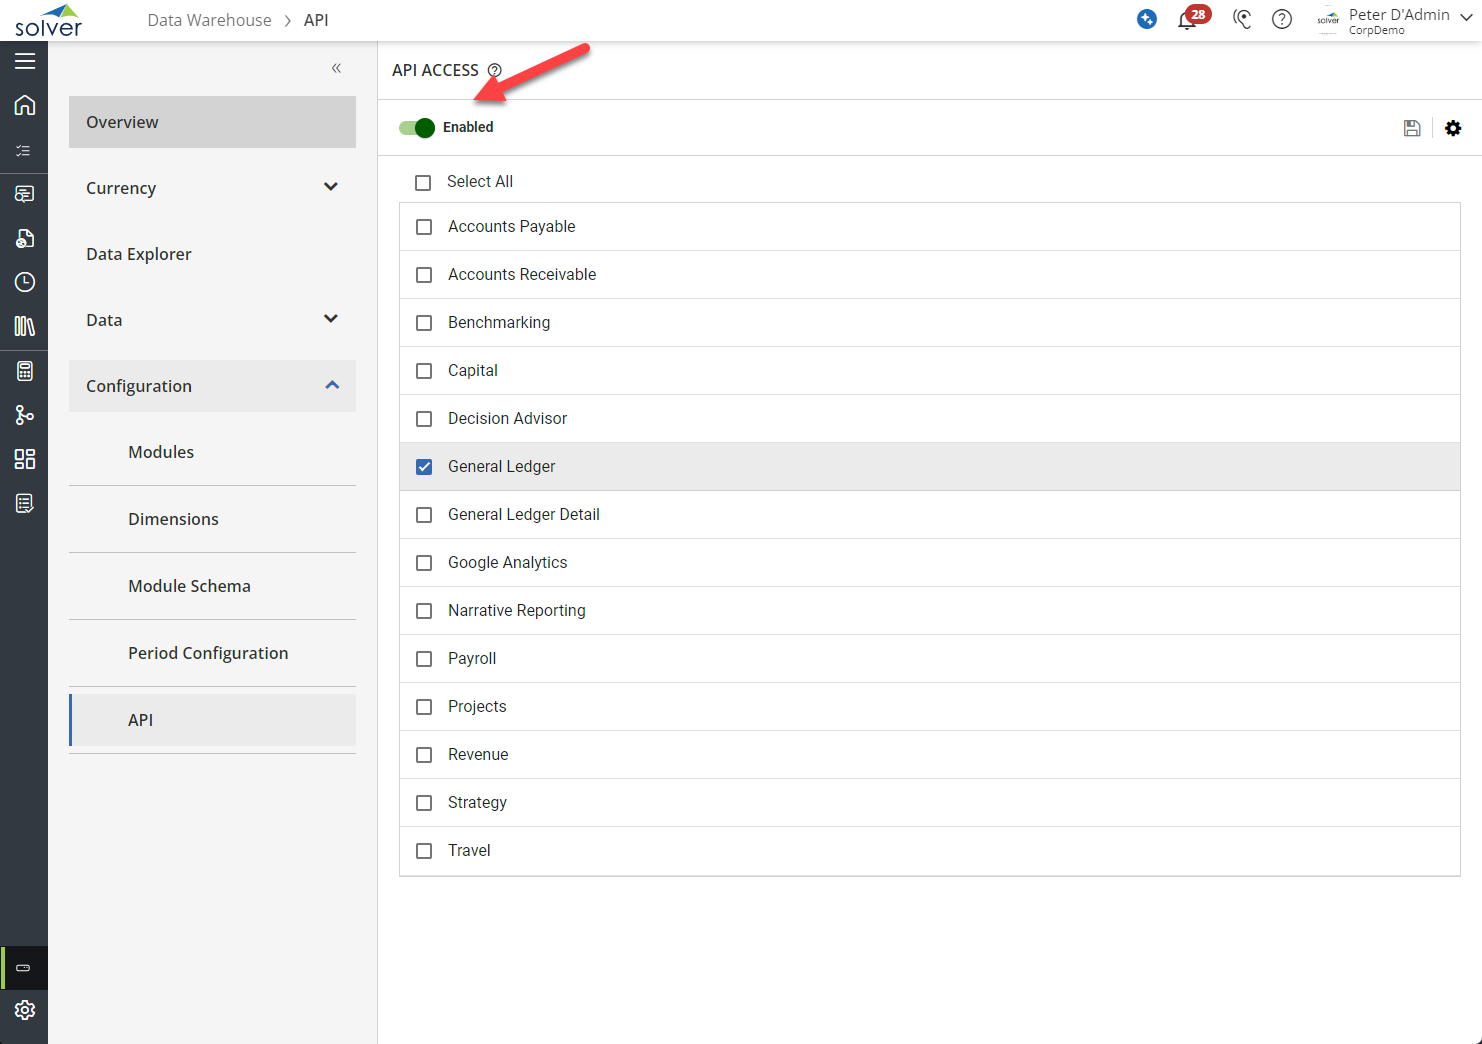This screenshot has width=1482, height=1044.
Task: Open the API settings gear icon
Action: pyautogui.click(x=1453, y=128)
